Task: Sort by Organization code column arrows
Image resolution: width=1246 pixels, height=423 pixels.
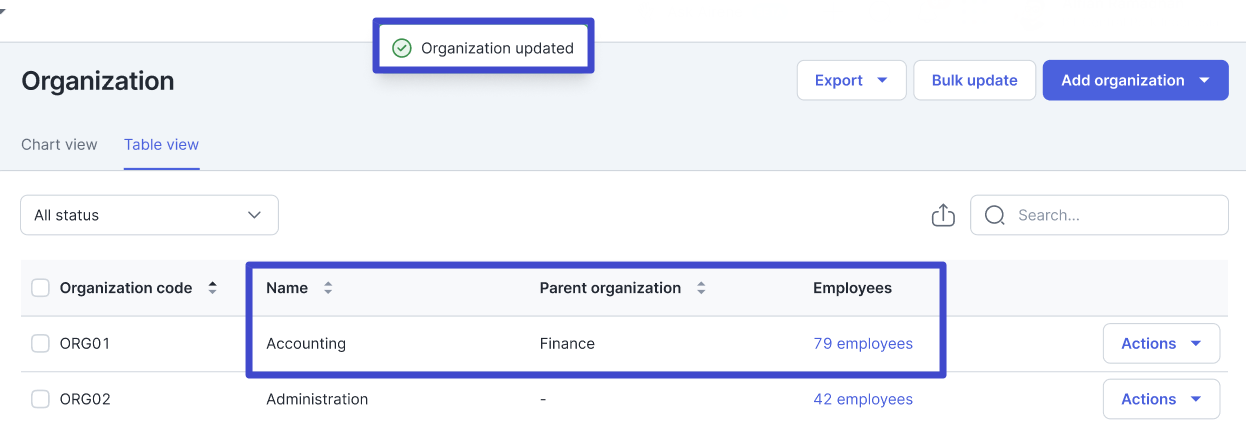Action: click(x=212, y=288)
